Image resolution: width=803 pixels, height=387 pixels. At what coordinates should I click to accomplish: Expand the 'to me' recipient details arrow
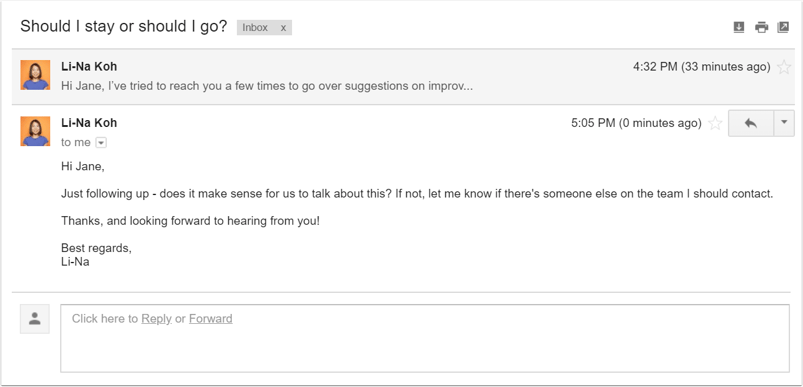coord(101,143)
